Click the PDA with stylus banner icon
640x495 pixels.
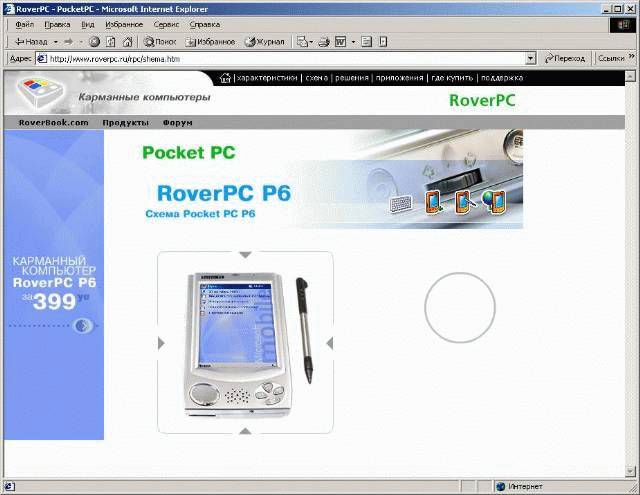point(464,202)
